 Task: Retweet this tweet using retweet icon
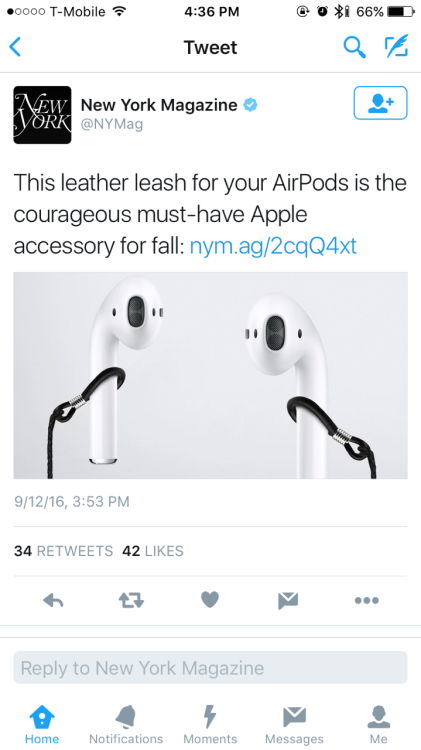[x=131, y=600]
